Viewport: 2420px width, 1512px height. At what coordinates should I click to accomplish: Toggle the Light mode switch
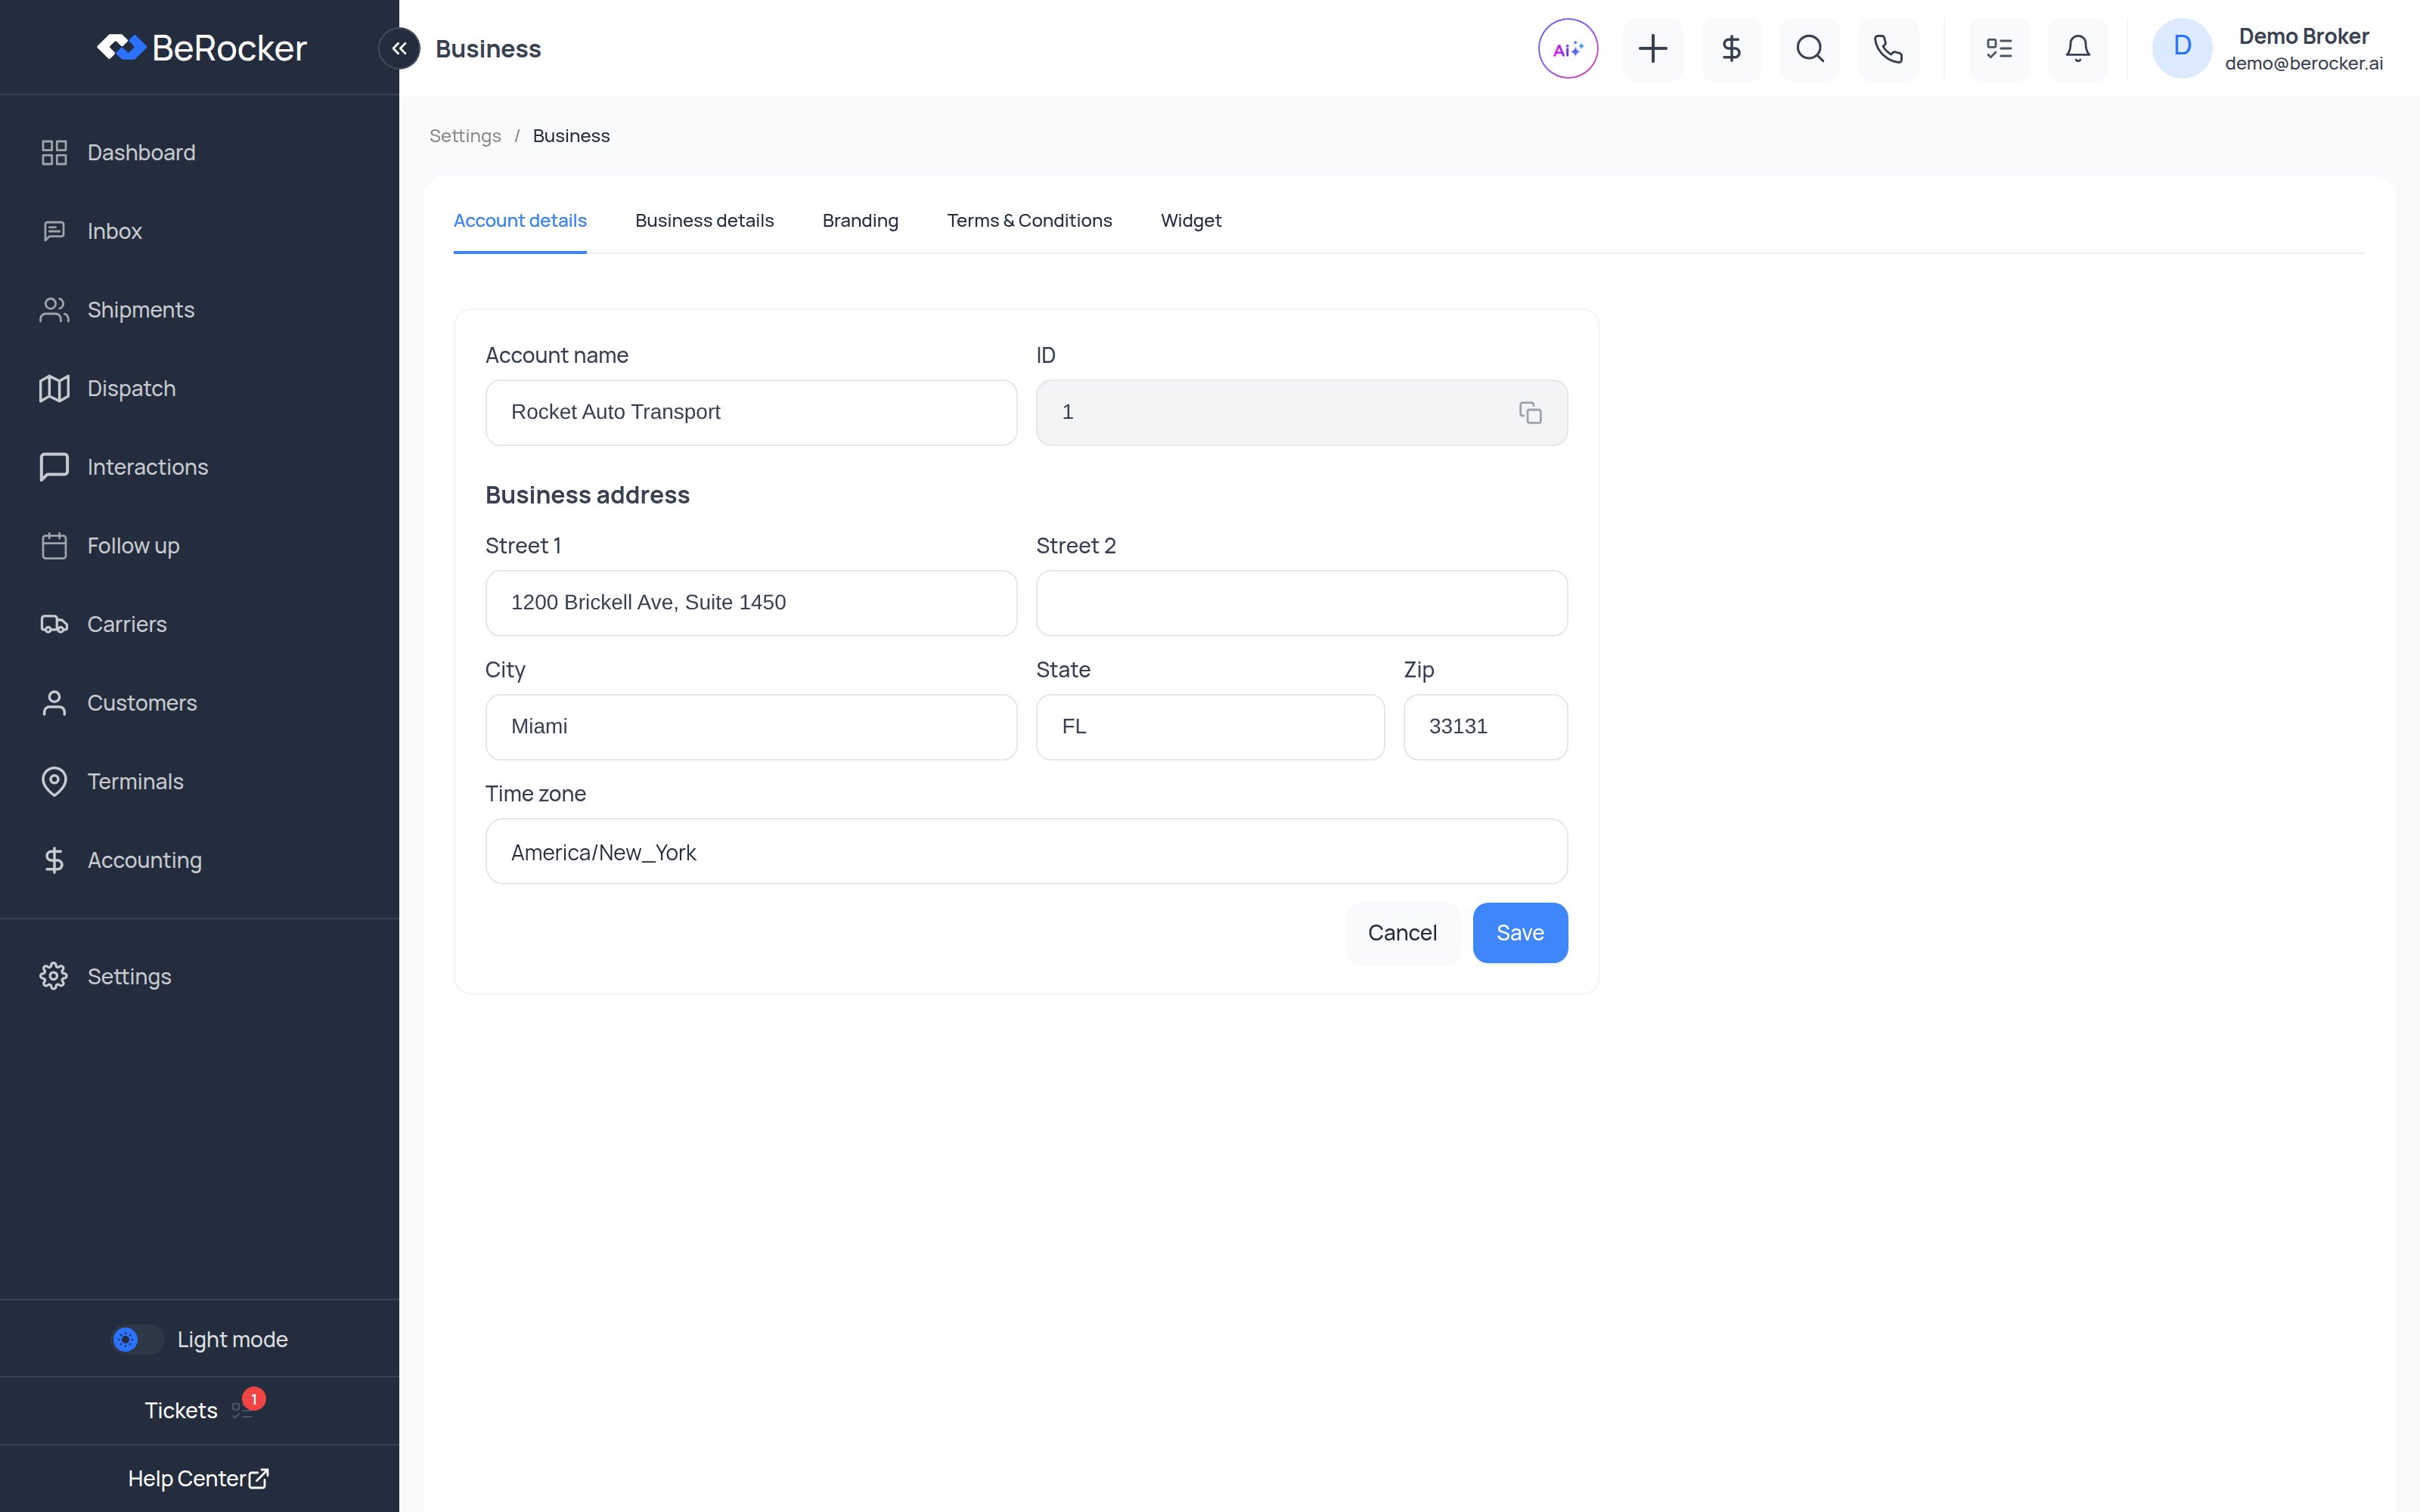point(138,1339)
